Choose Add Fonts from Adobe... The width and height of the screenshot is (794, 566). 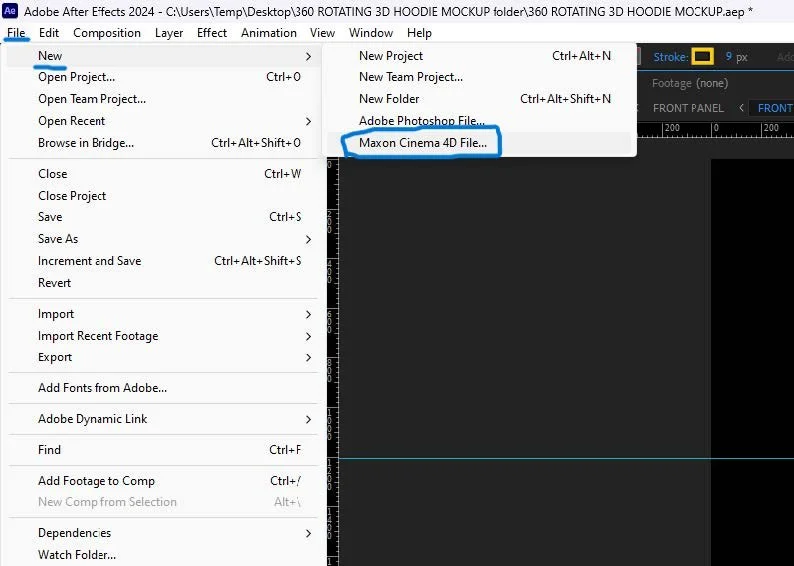pos(163,388)
